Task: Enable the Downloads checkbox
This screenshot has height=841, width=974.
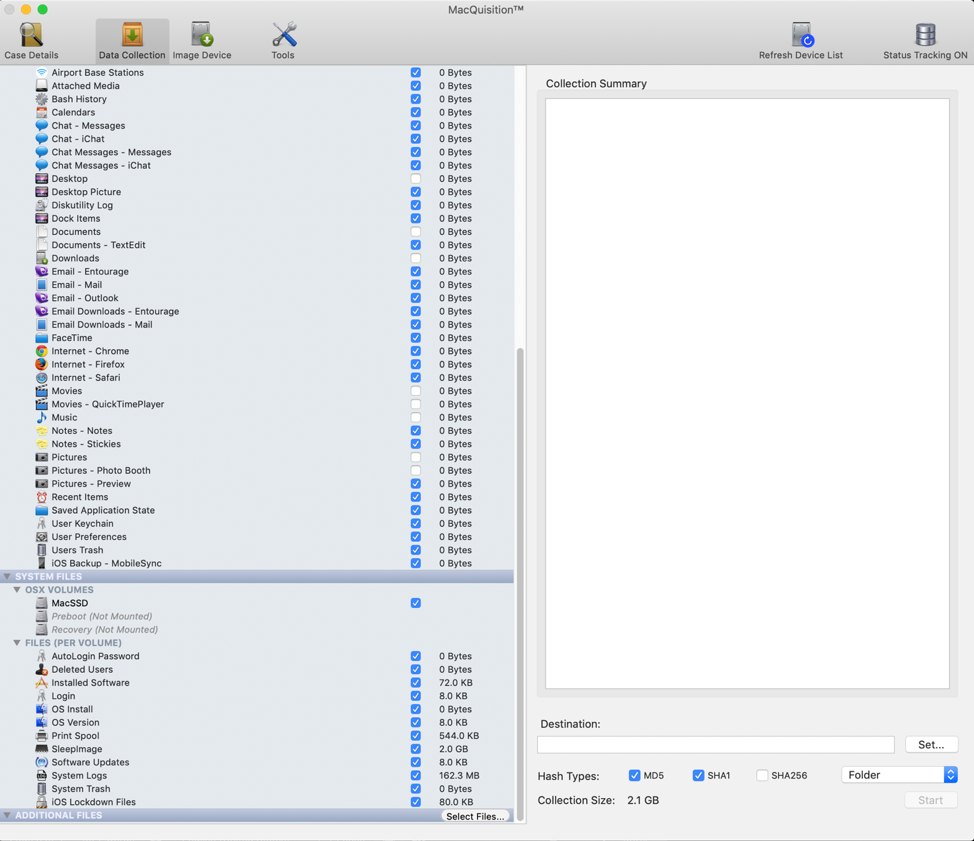Action: pyautogui.click(x=416, y=258)
